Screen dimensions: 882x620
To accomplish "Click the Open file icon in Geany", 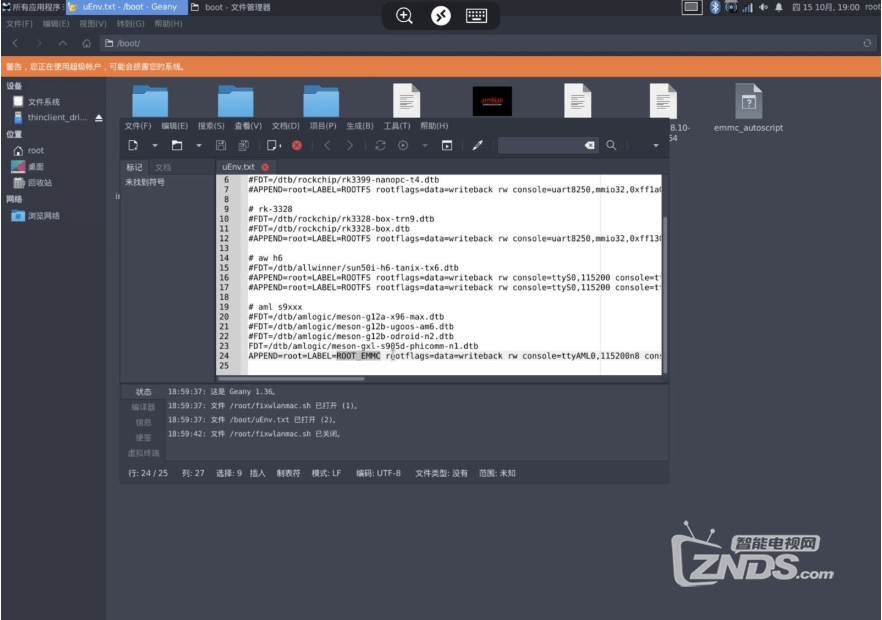I will [177, 146].
